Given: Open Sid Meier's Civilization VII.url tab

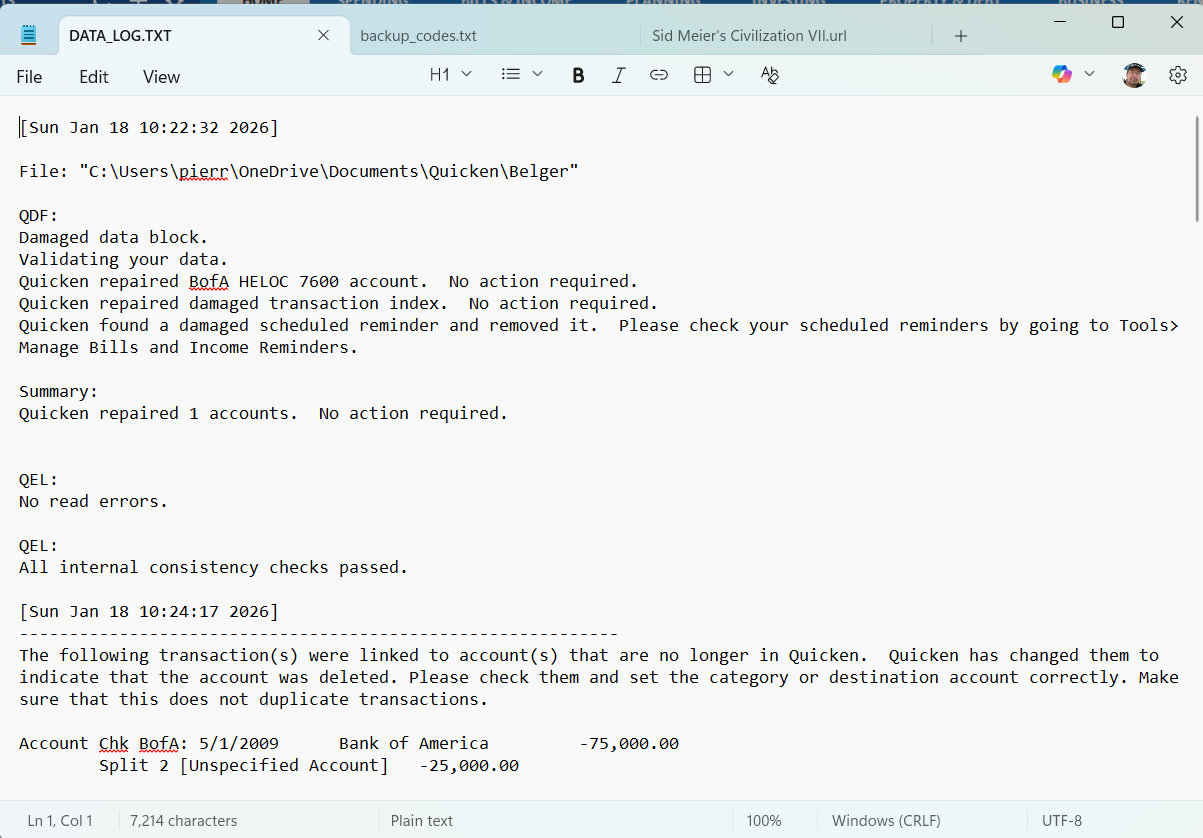Looking at the screenshot, I should (749, 36).
